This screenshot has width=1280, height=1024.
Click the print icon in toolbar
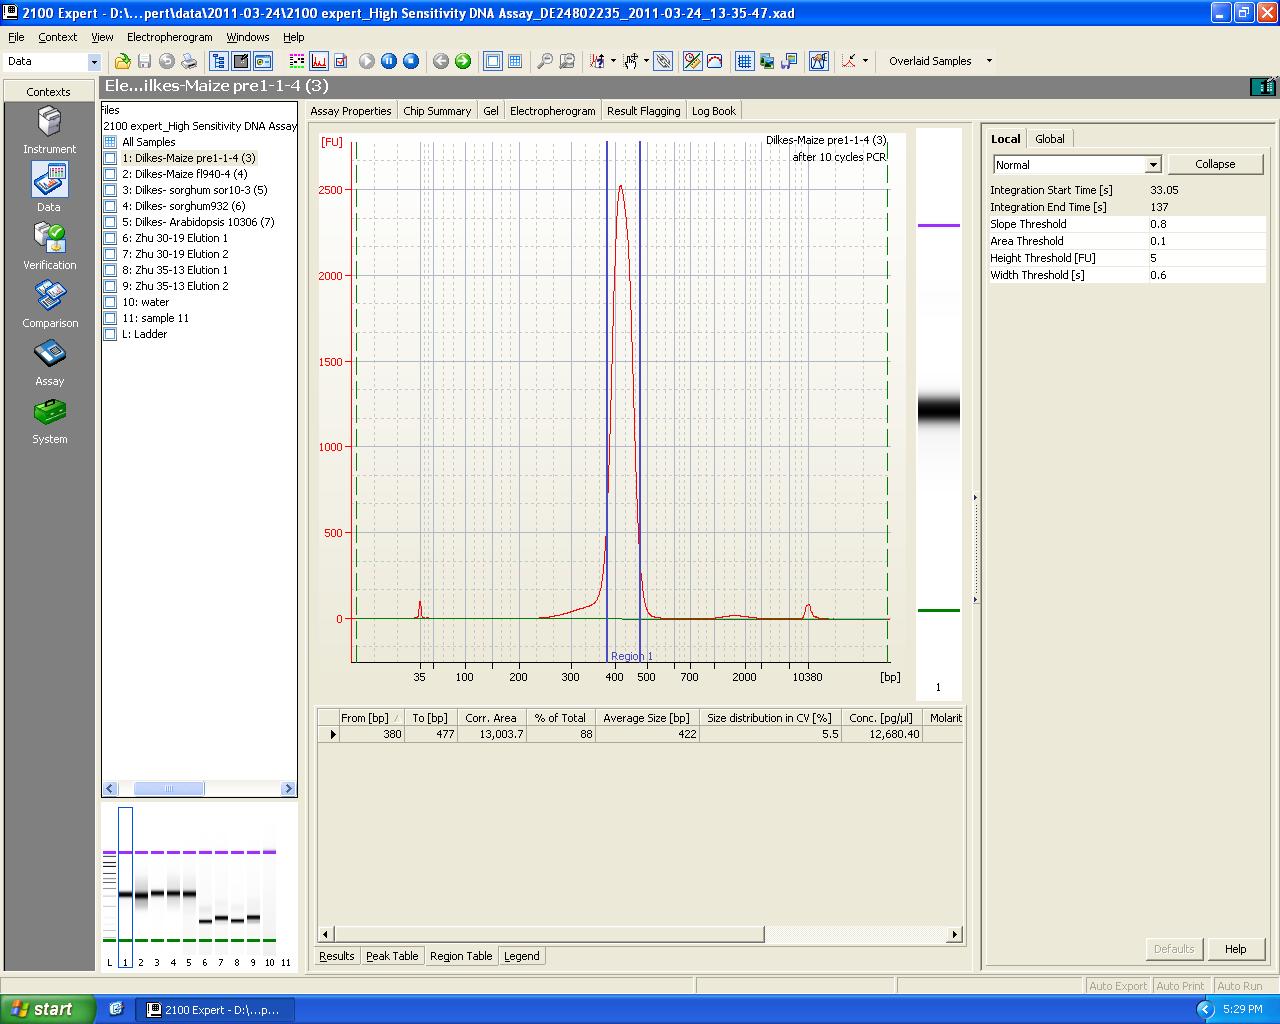tap(188, 61)
